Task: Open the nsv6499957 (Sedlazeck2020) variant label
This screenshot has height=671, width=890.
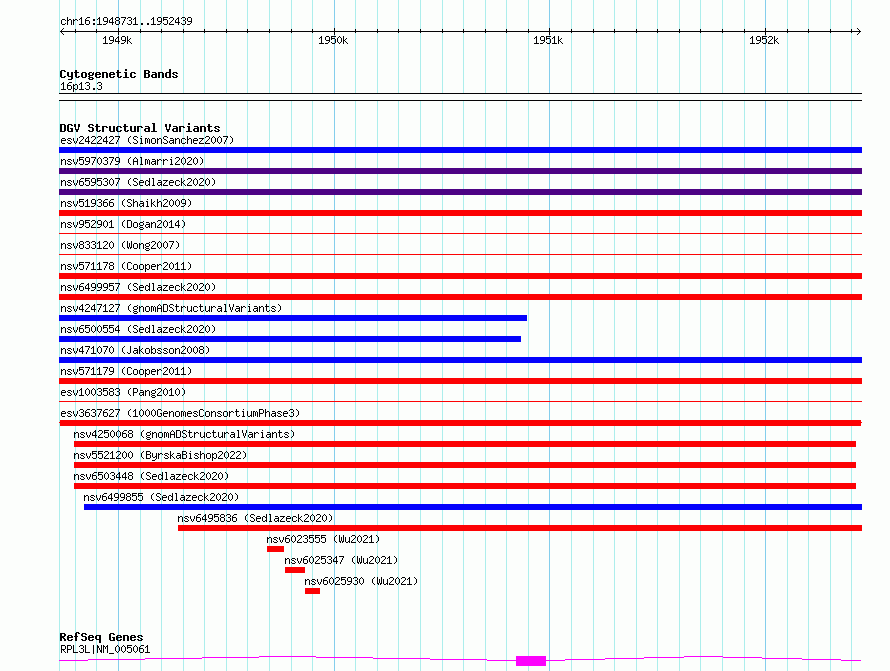Action: [138, 287]
